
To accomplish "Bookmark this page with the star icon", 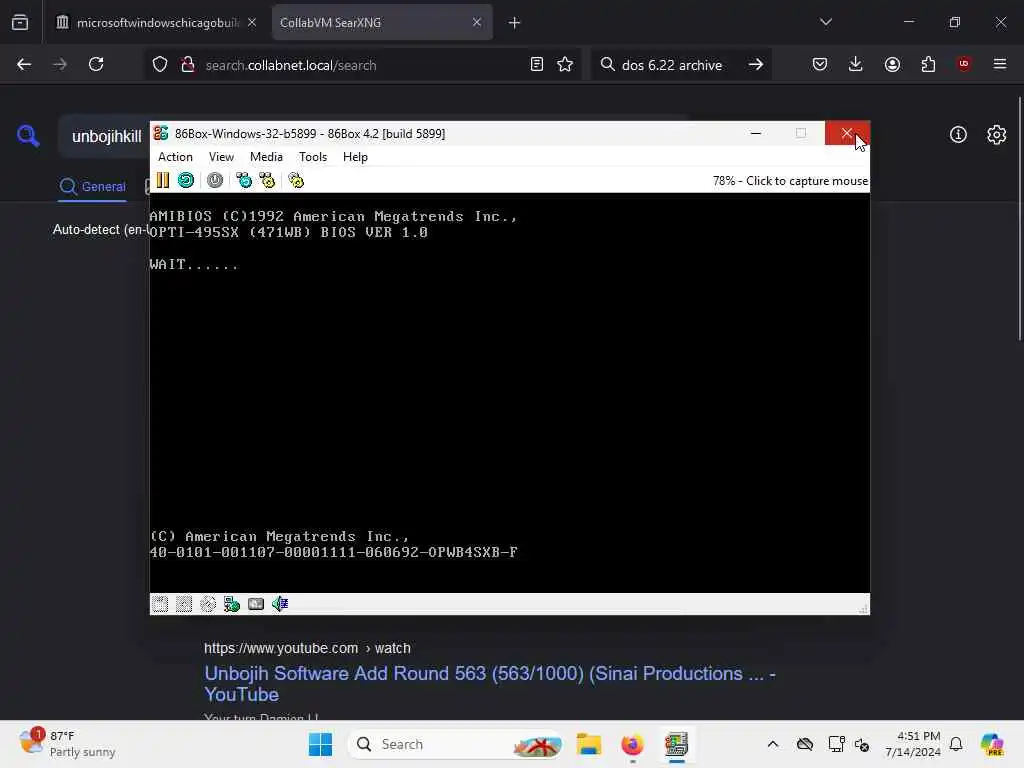I will [x=565, y=64].
